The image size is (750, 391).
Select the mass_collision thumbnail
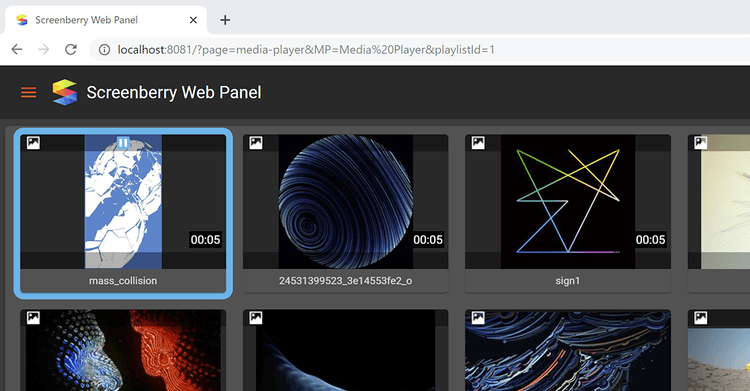[123, 201]
